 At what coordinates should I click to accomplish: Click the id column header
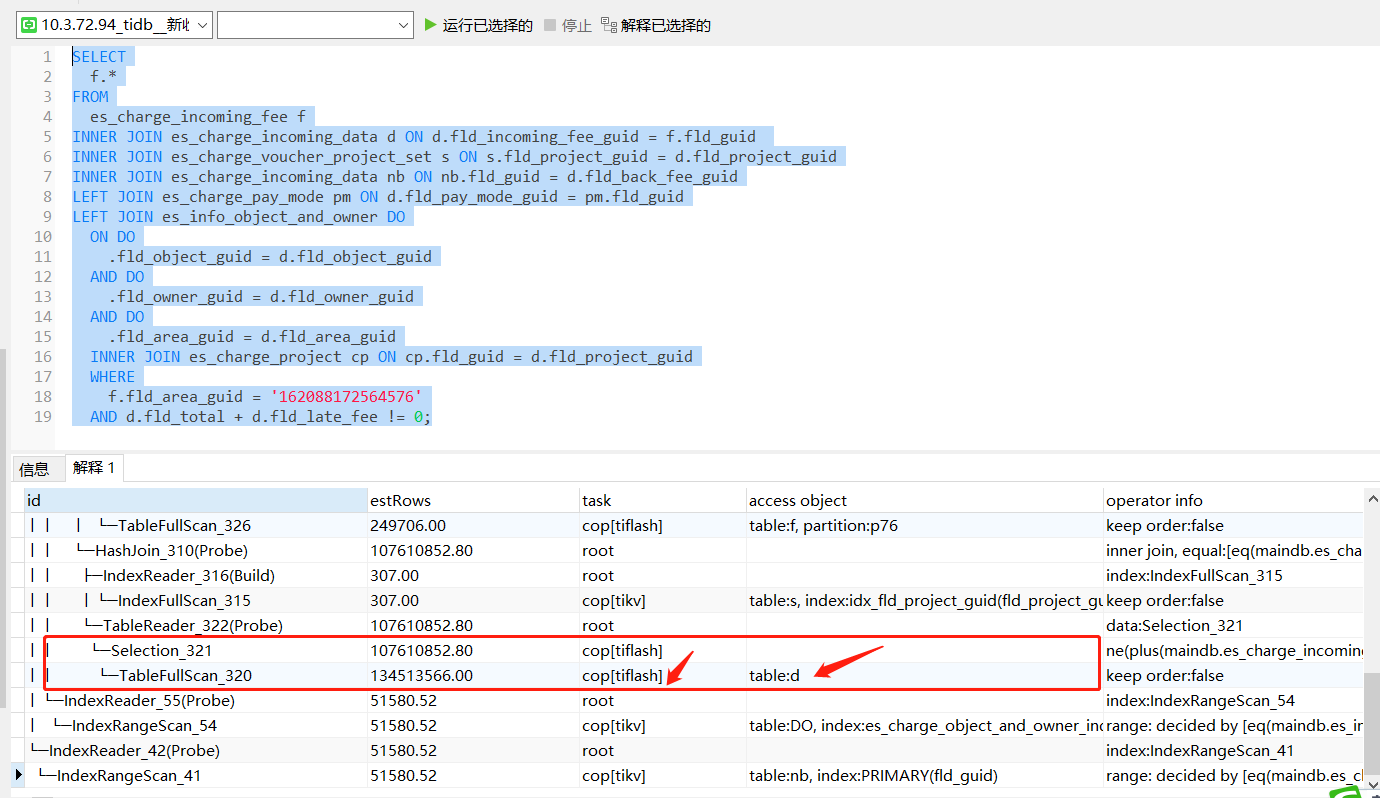[x=196, y=500]
